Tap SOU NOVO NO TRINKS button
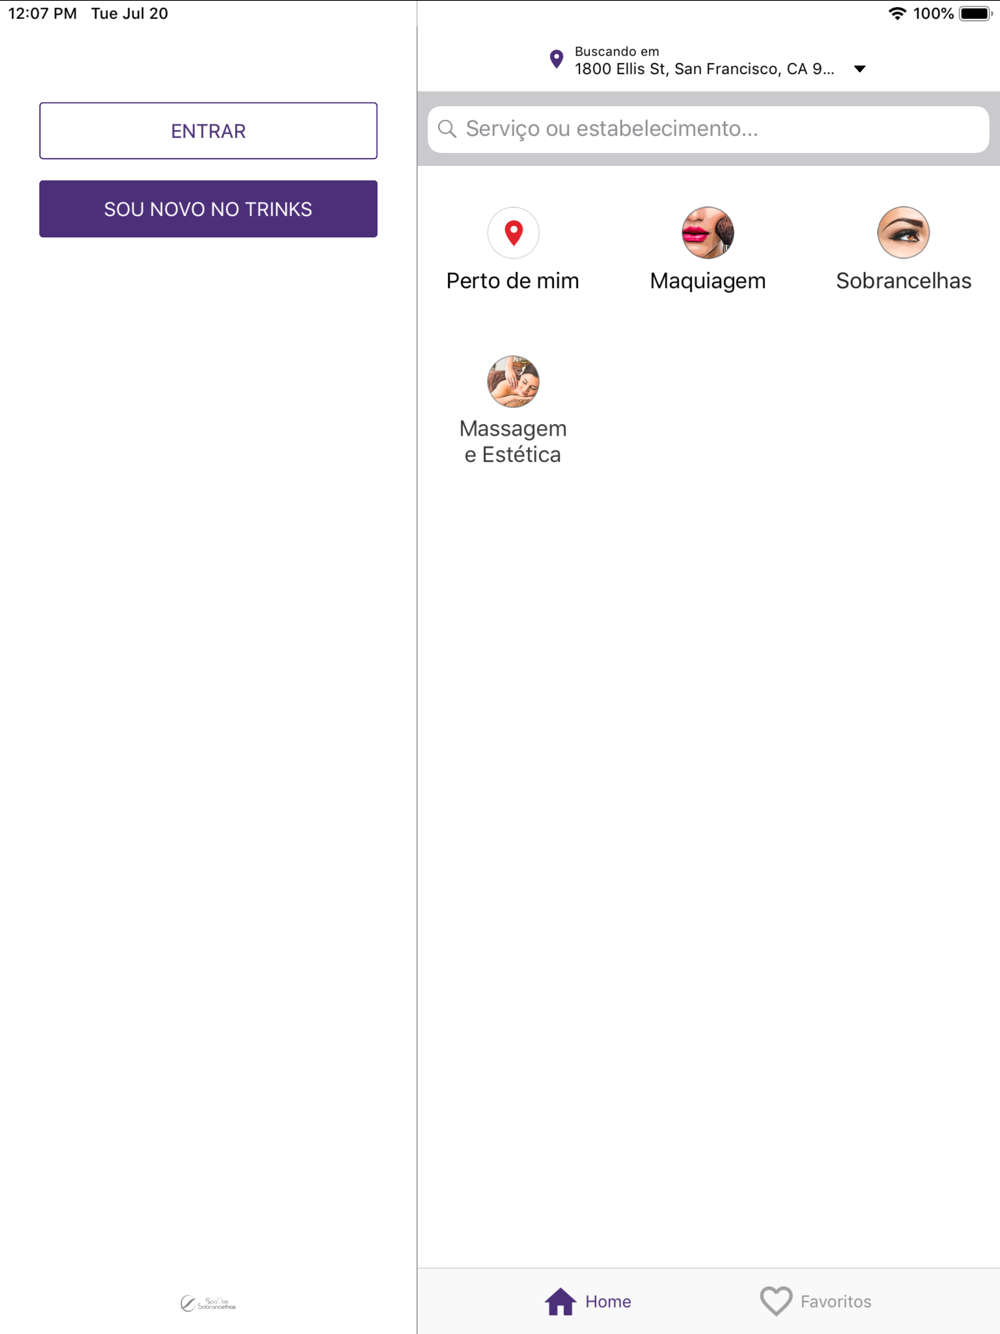Image resolution: width=1000 pixels, height=1334 pixels. tap(208, 209)
